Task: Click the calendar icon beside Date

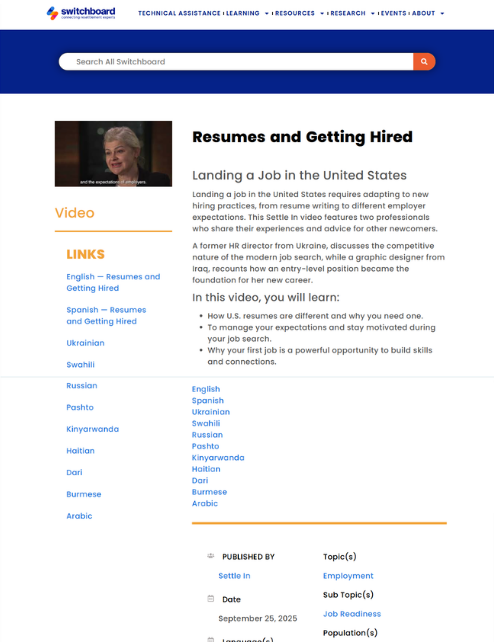Action: click(x=211, y=599)
